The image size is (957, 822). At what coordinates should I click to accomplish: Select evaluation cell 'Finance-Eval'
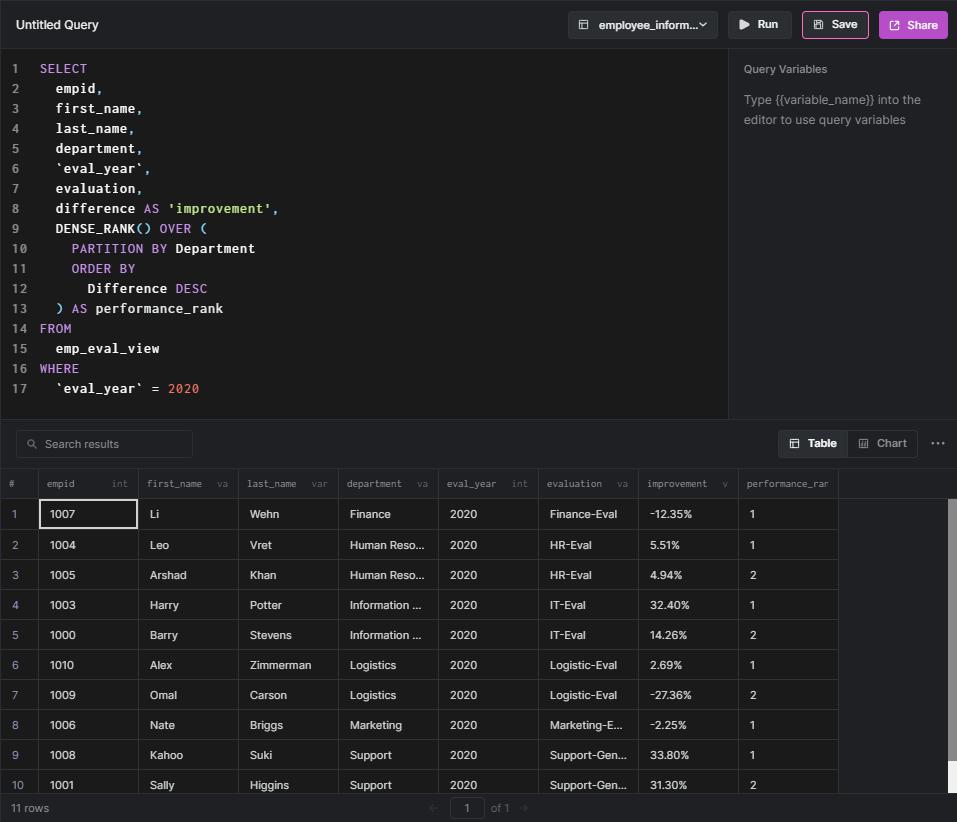588,514
